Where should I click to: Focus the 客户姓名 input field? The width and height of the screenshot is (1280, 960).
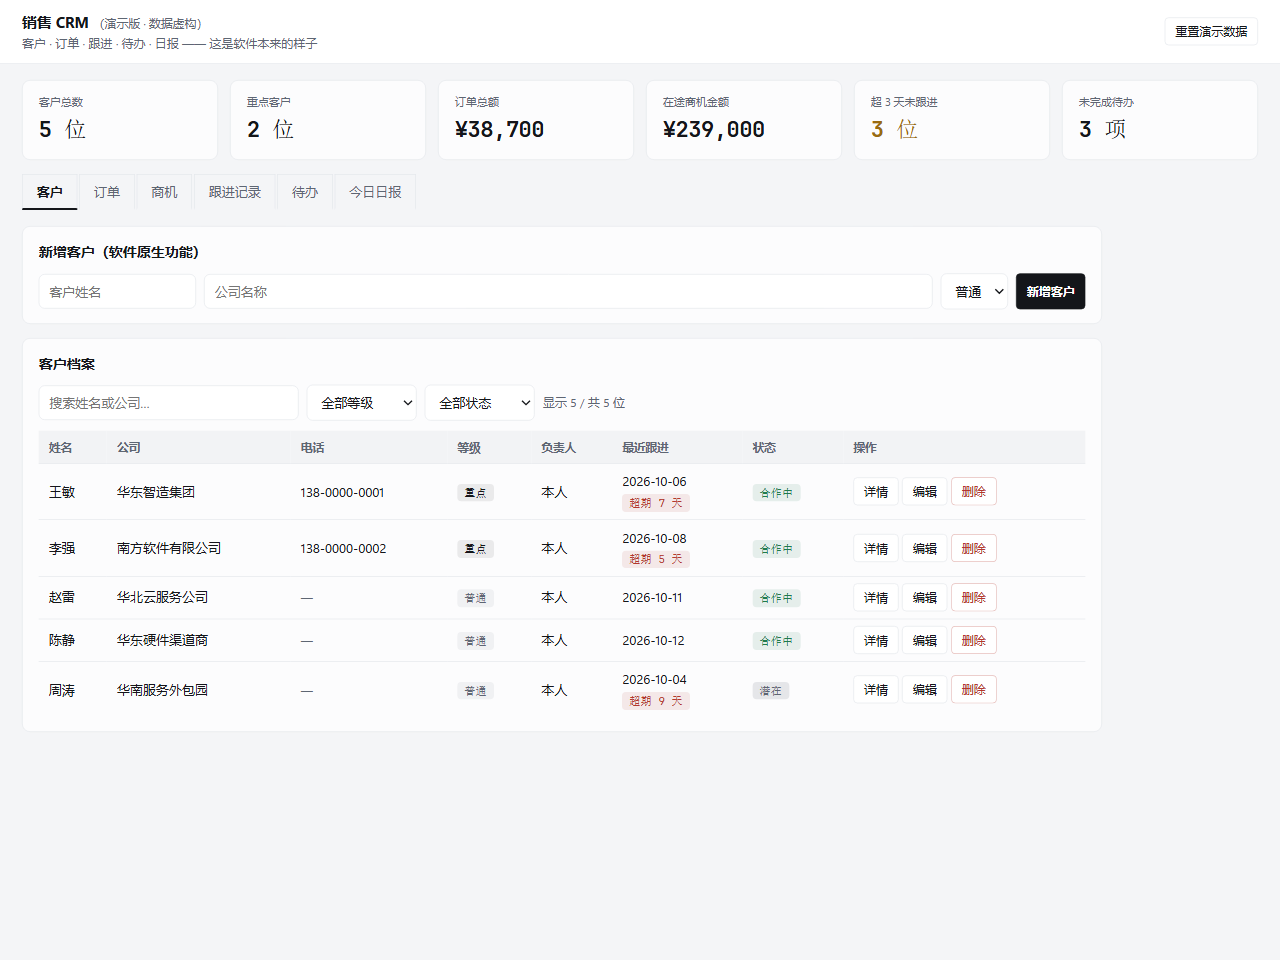117,292
